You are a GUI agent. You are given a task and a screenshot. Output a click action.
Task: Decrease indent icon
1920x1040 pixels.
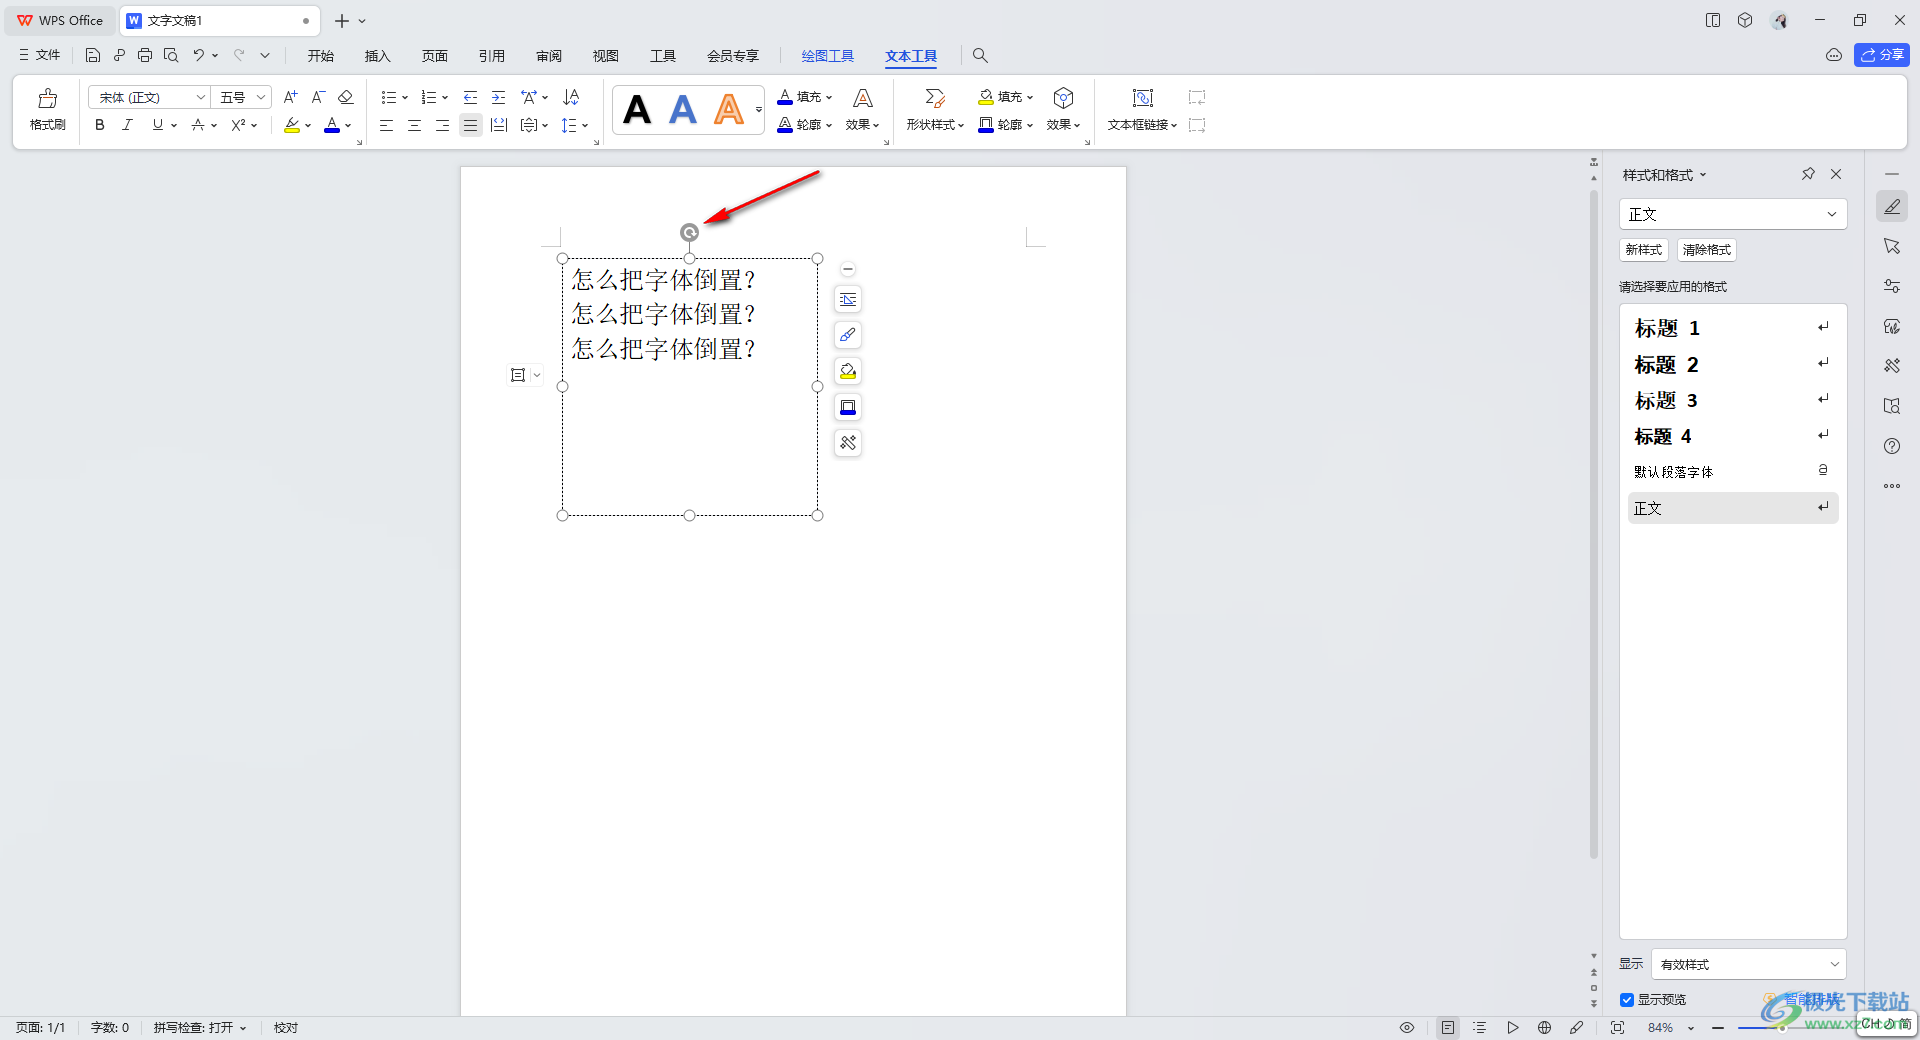(470, 97)
